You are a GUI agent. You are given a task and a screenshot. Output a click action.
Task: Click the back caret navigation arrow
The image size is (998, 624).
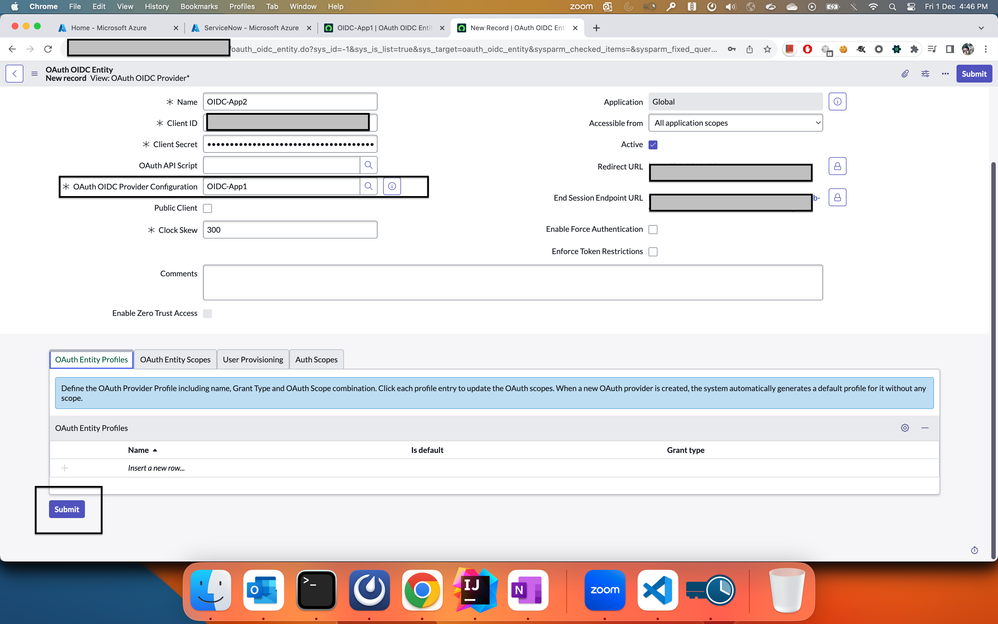click(x=13, y=73)
